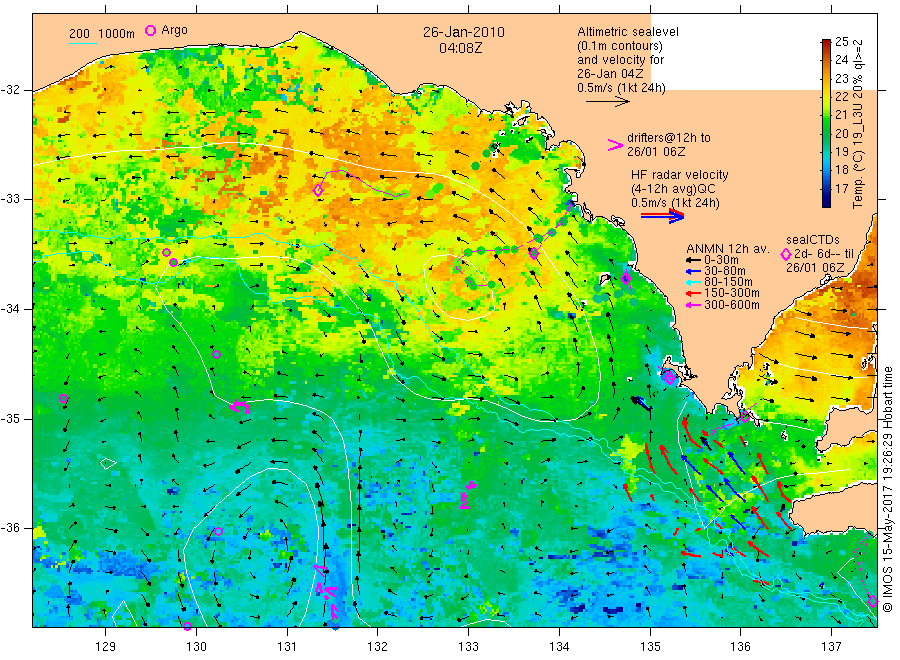The image size is (900, 660).
Task: Select sealCTD diamond near 32.9°S 131.3°E
Action: click(318, 190)
